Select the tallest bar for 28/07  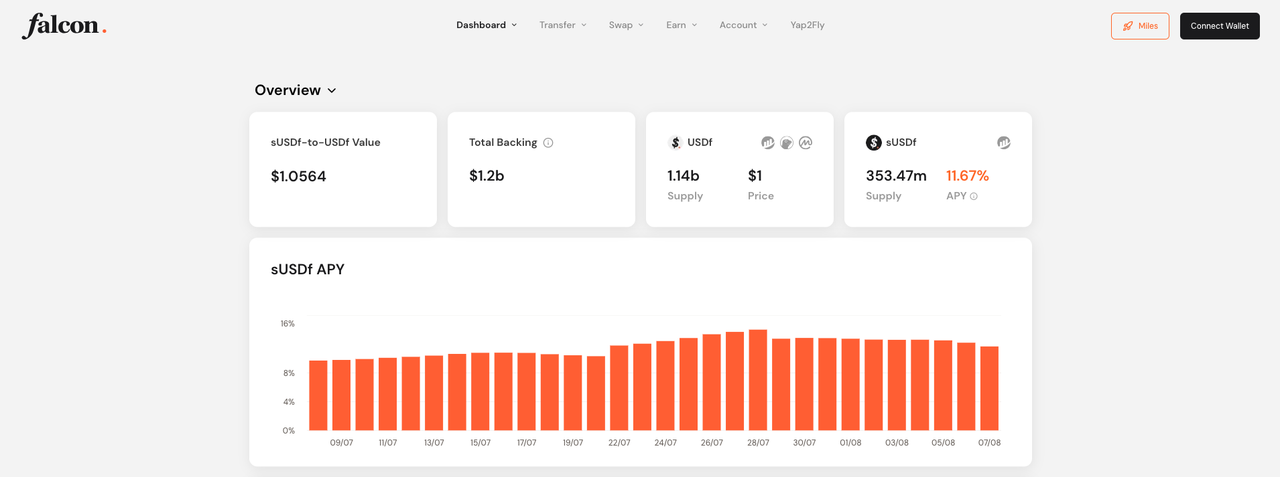point(758,380)
